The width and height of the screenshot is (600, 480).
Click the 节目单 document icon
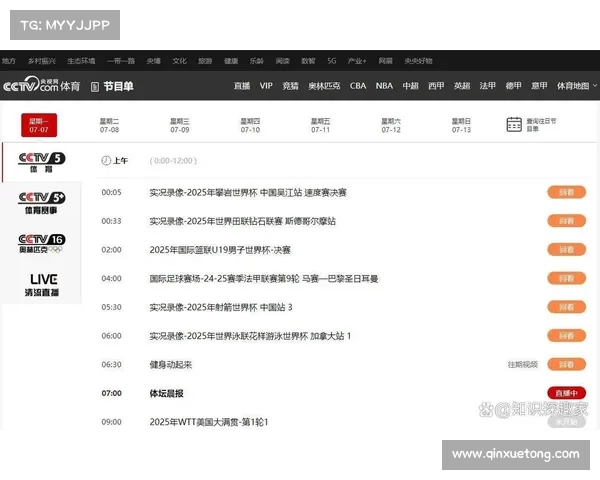(x=95, y=87)
